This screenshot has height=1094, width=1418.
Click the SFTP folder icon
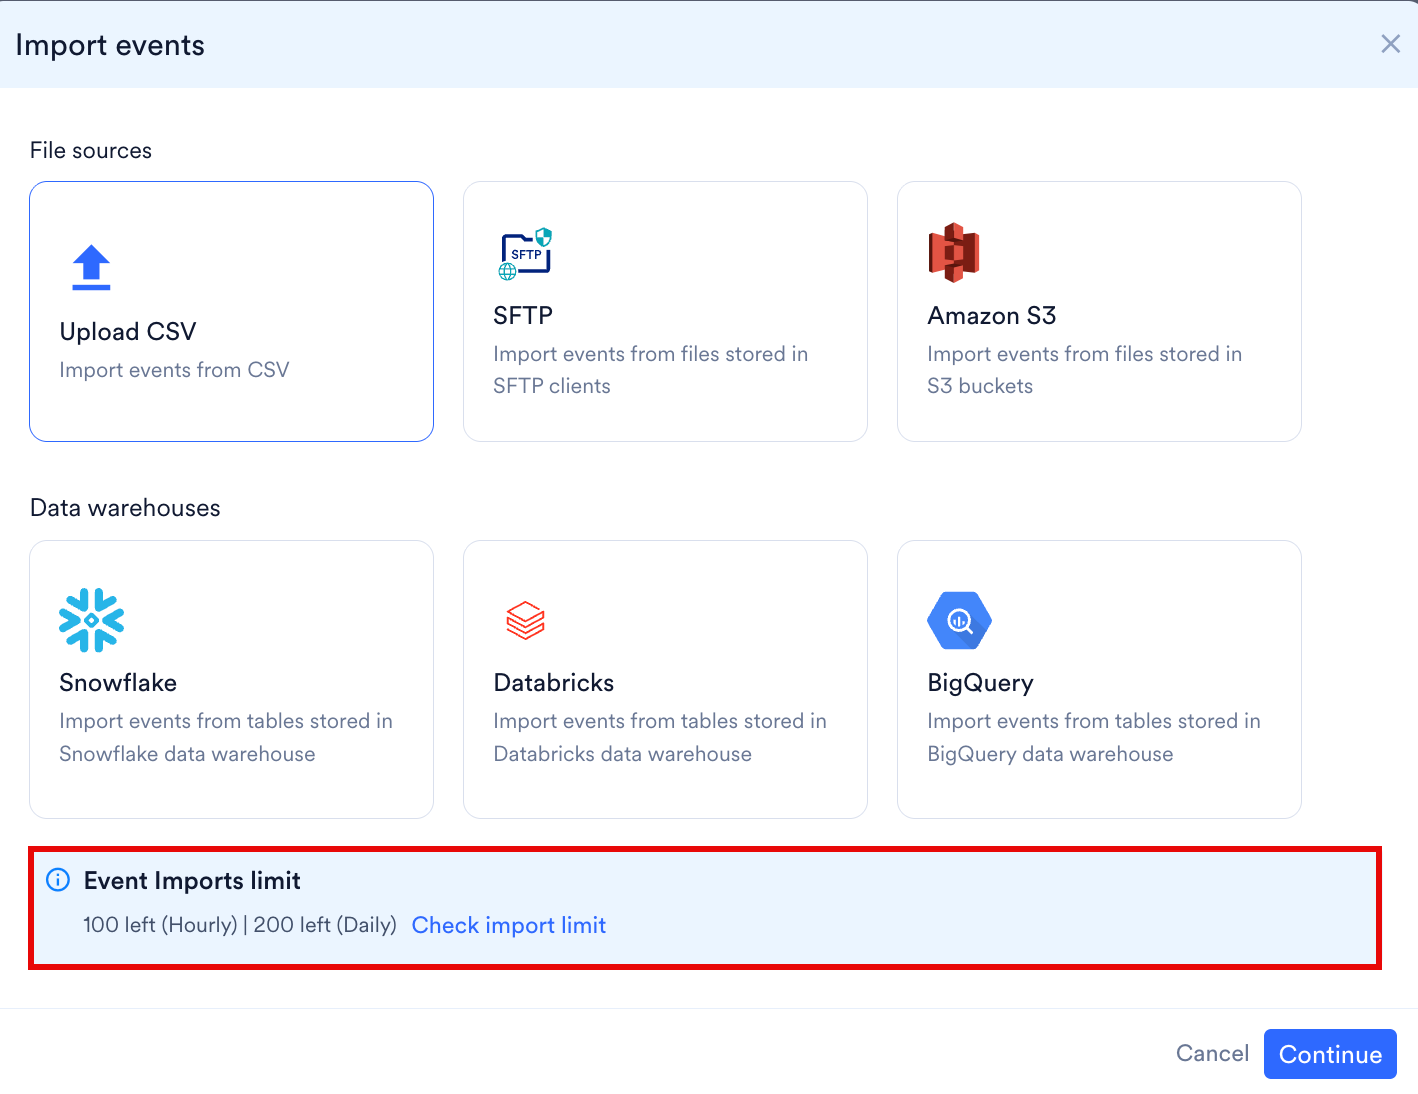click(x=525, y=253)
